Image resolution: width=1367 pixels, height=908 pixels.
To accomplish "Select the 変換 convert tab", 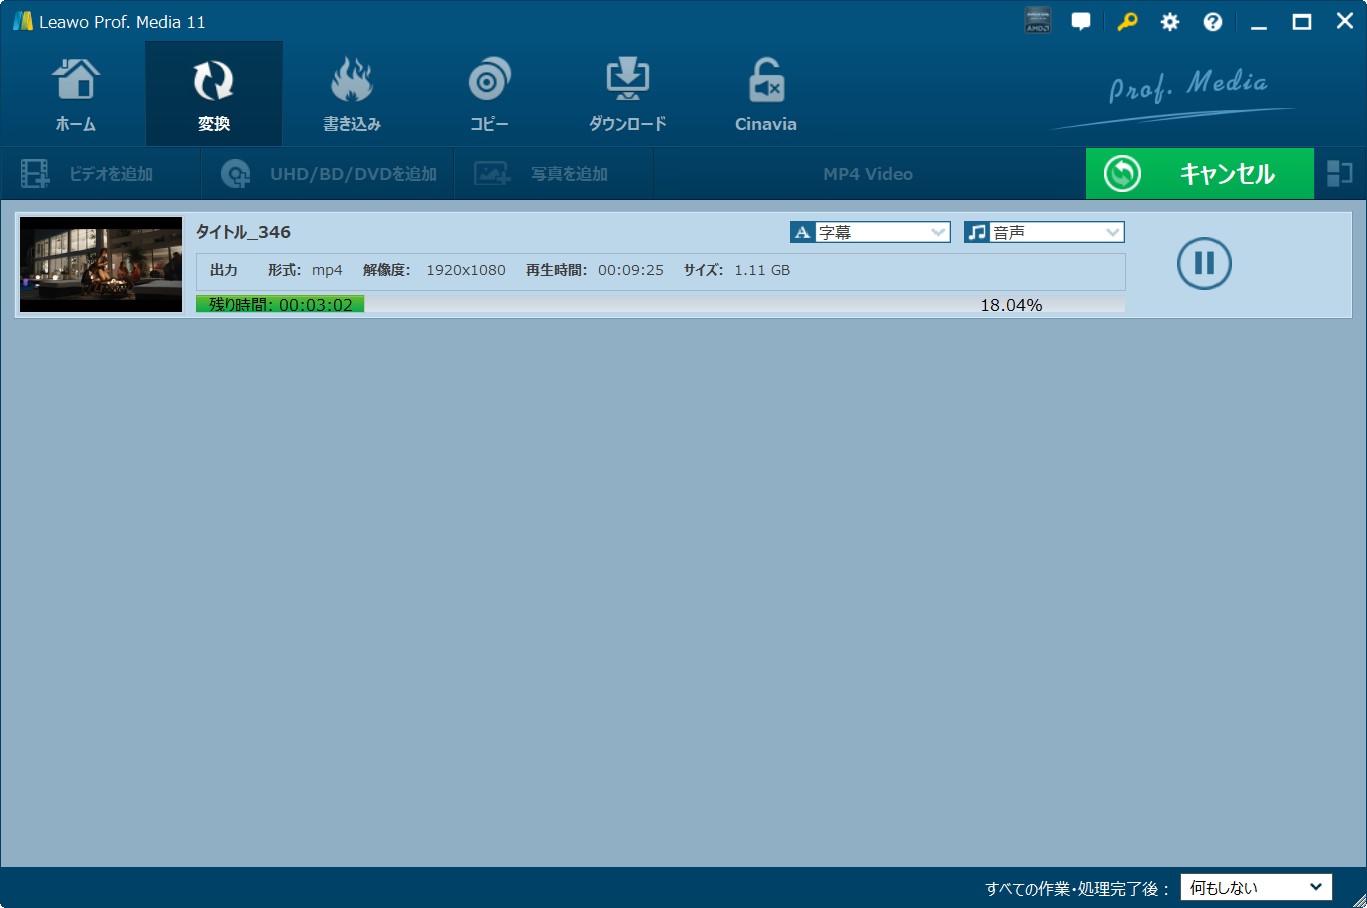I will point(214,94).
